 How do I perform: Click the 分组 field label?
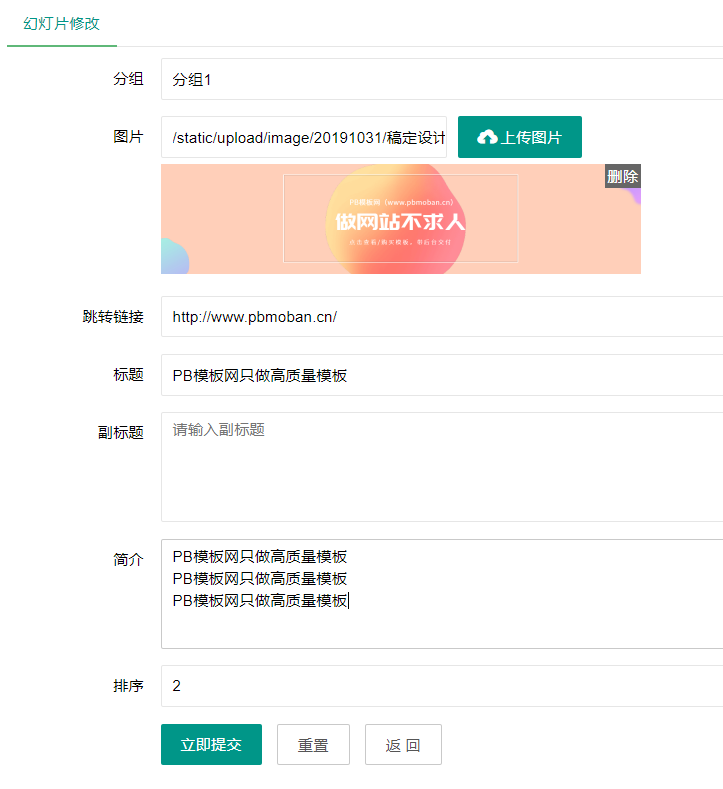click(x=128, y=79)
